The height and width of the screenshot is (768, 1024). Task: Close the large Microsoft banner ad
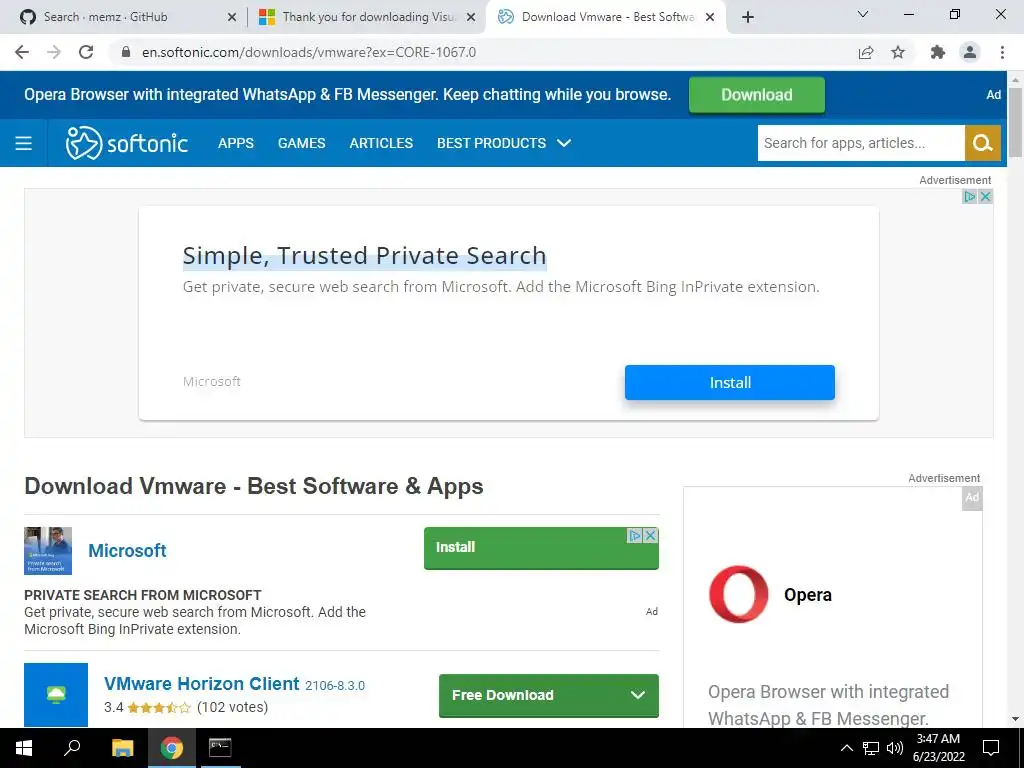pyautogui.click(x=985, y=197)
